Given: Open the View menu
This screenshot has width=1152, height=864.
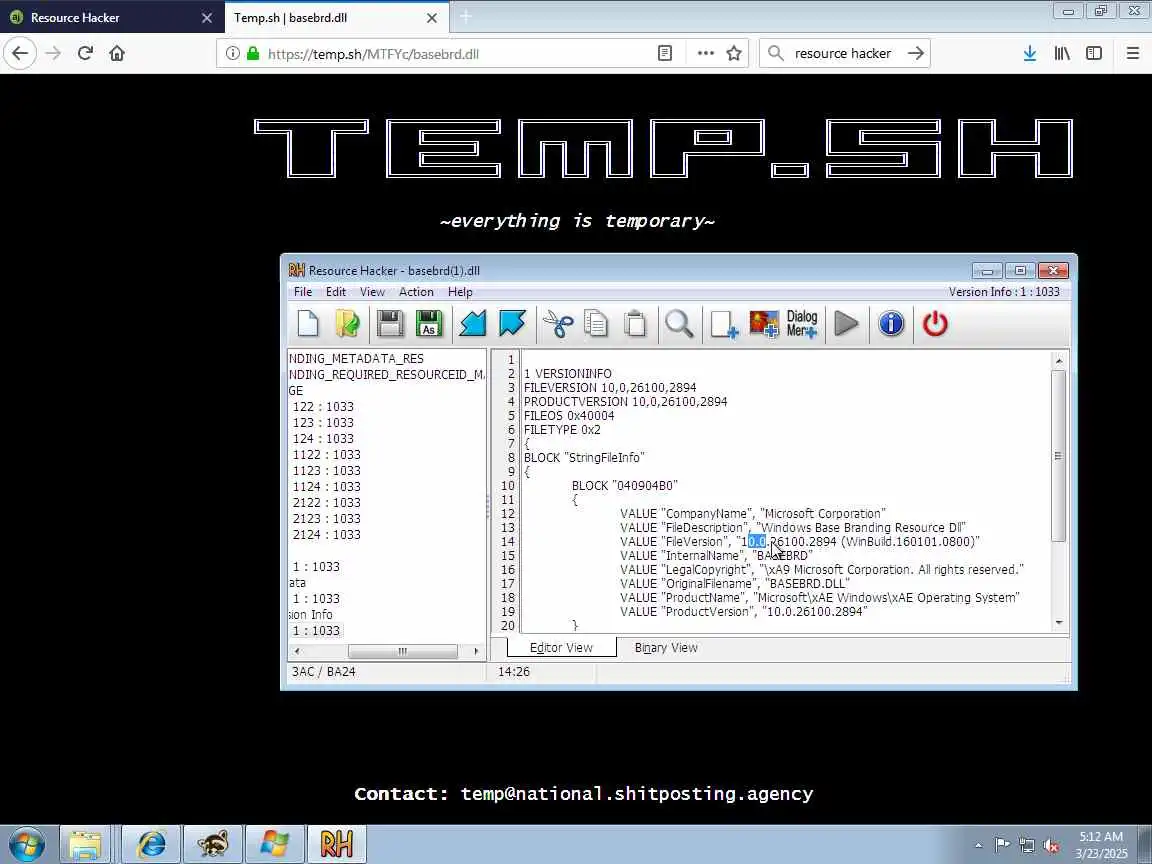Looking at the screenshot, I should click(x=372, y=292).
